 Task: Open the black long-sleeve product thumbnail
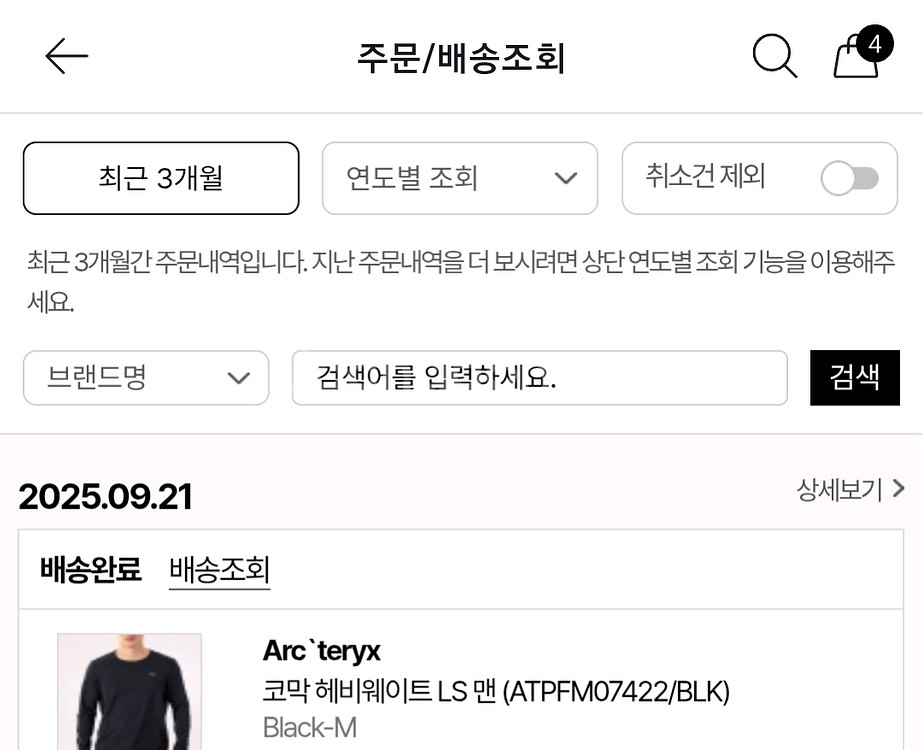point(129,692)
